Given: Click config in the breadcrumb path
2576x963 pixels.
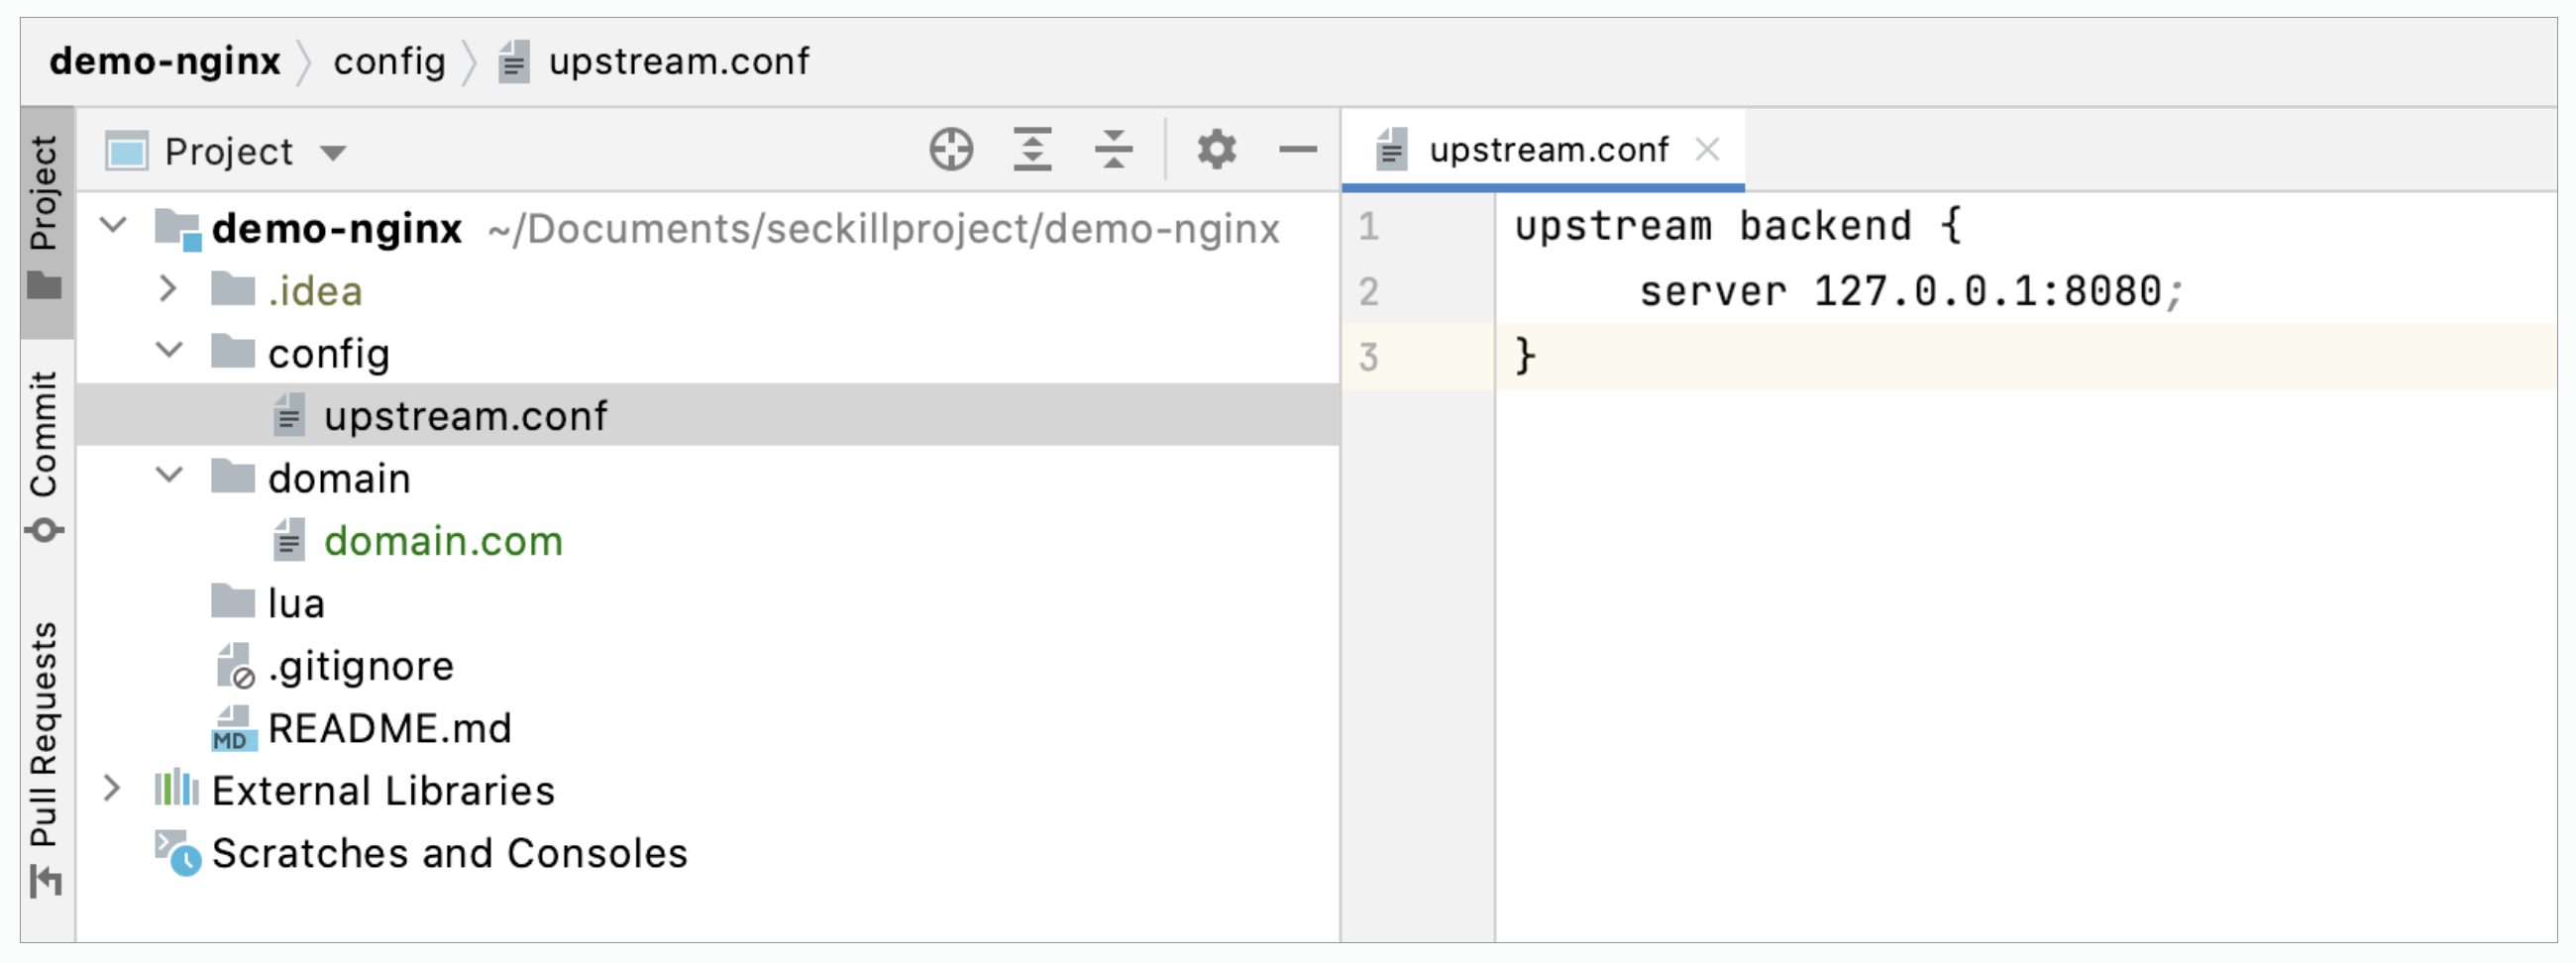Looking at the screenshot, I should pyautogui.click(x=389, y=62).
